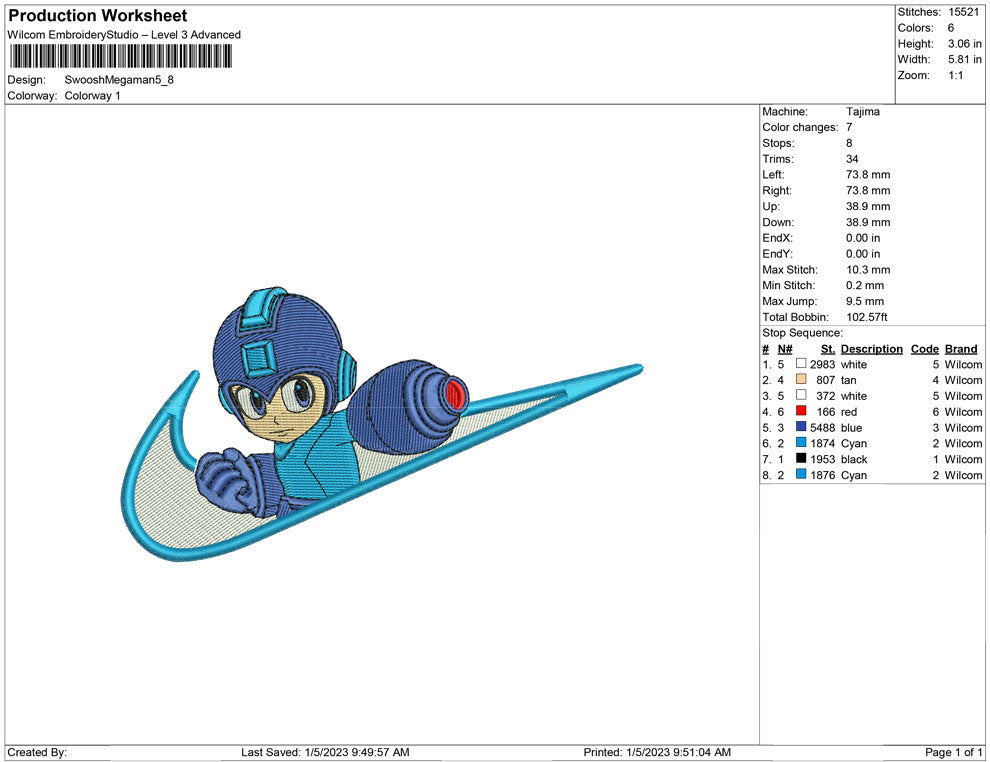Click the 'tan' description text
Viewport: 990px width, 762px height.
click(x=849, y=380)
